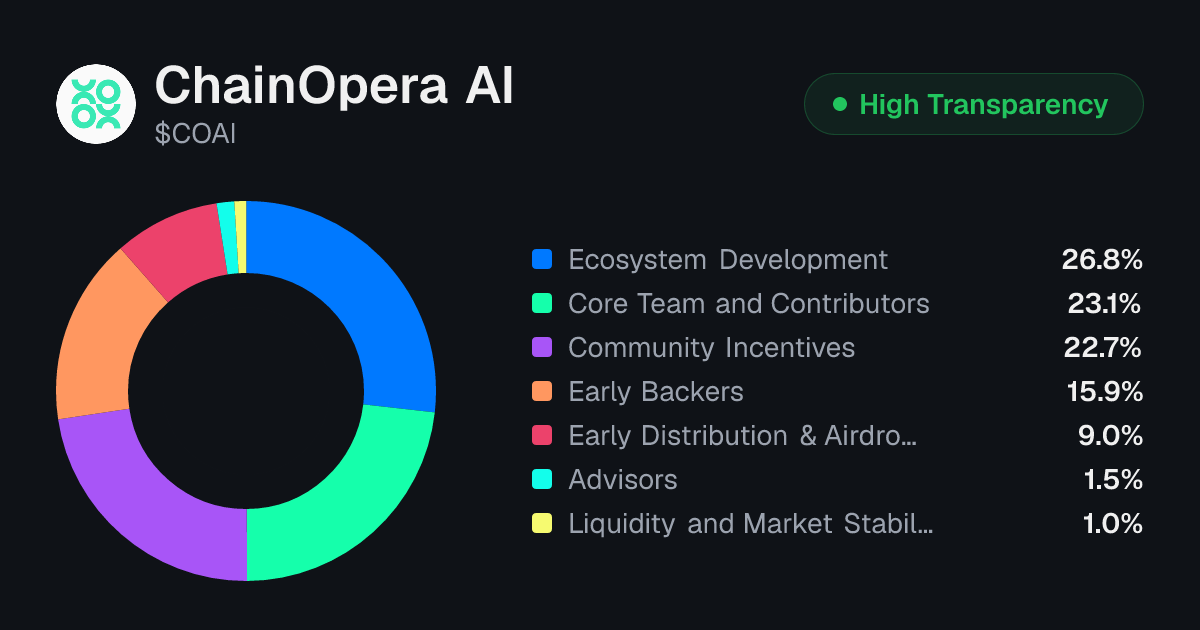The height and width of the screenshot is (630, 1200).
Task: Select the Core Team and Contributors label
Action: (x=749, y=304)
